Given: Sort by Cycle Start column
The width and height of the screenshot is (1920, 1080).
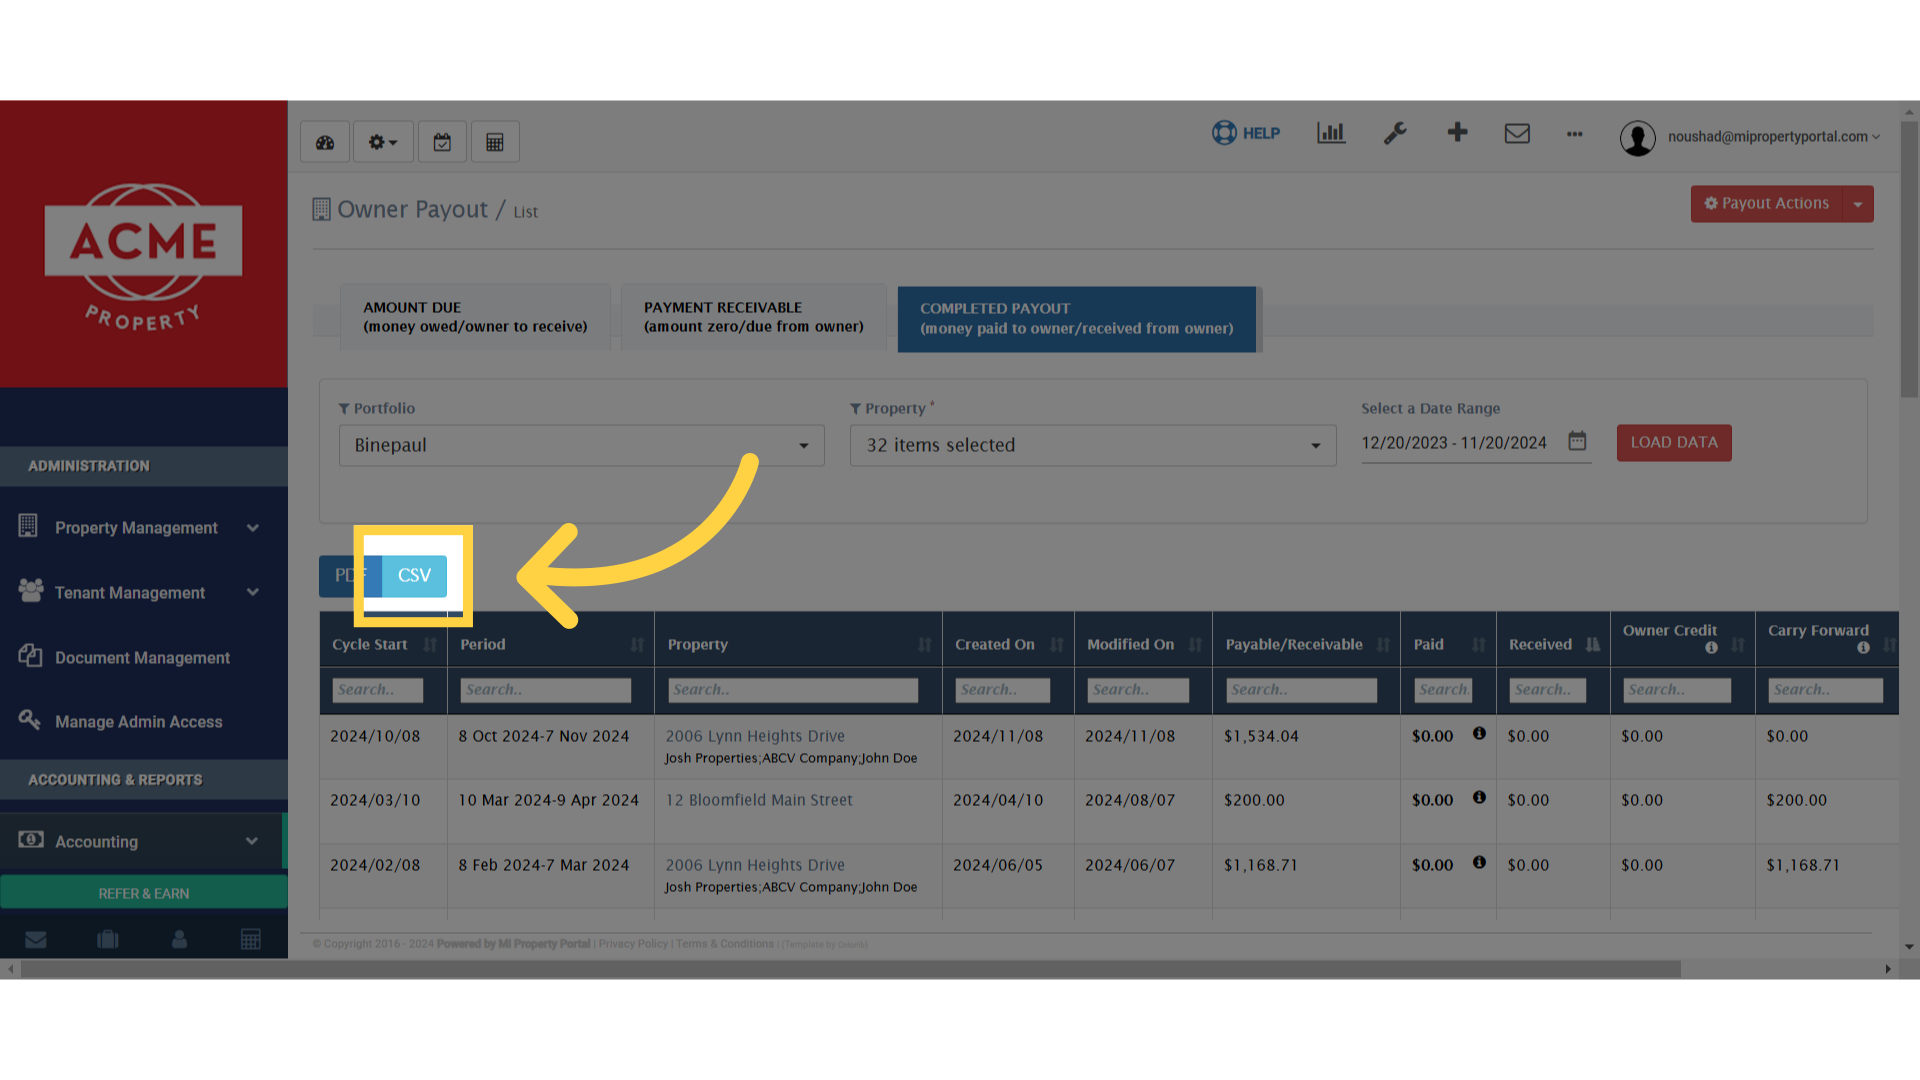Looking at the screenshot, I should pyautogui.click(x=384, y=645).
